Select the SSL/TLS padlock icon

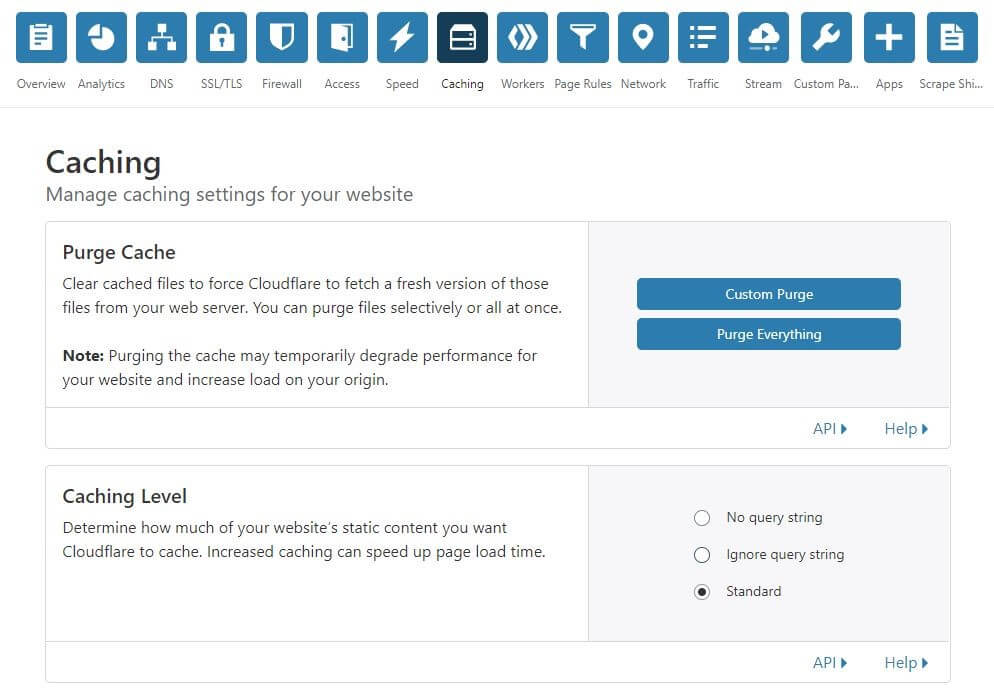click(221, 38)
